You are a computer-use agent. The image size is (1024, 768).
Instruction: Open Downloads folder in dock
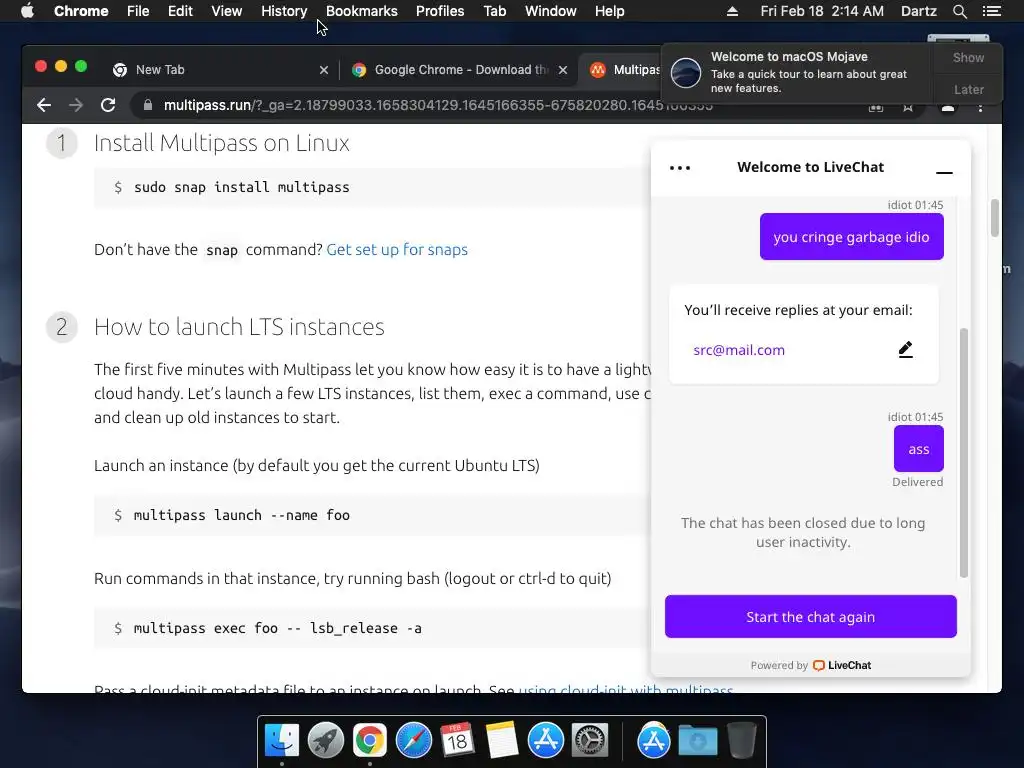coord(697,741)
